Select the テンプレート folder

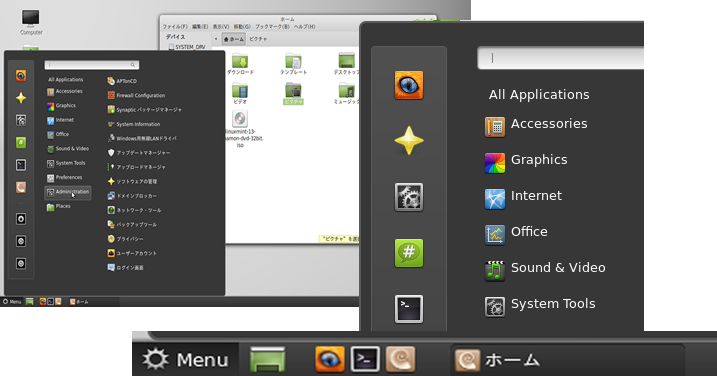pyautogui.click(x=293, y=64)
